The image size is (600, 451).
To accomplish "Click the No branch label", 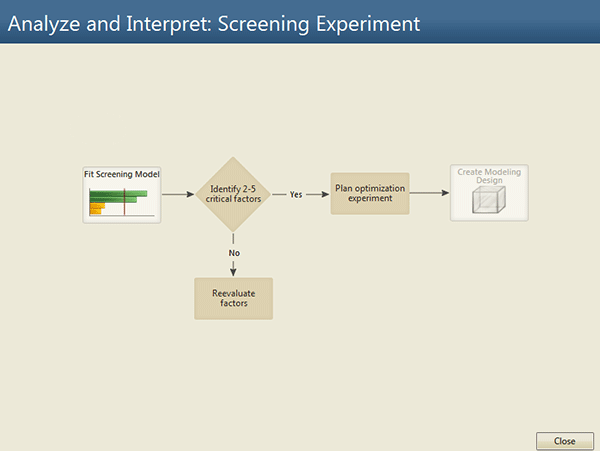I will pos(234,253).
